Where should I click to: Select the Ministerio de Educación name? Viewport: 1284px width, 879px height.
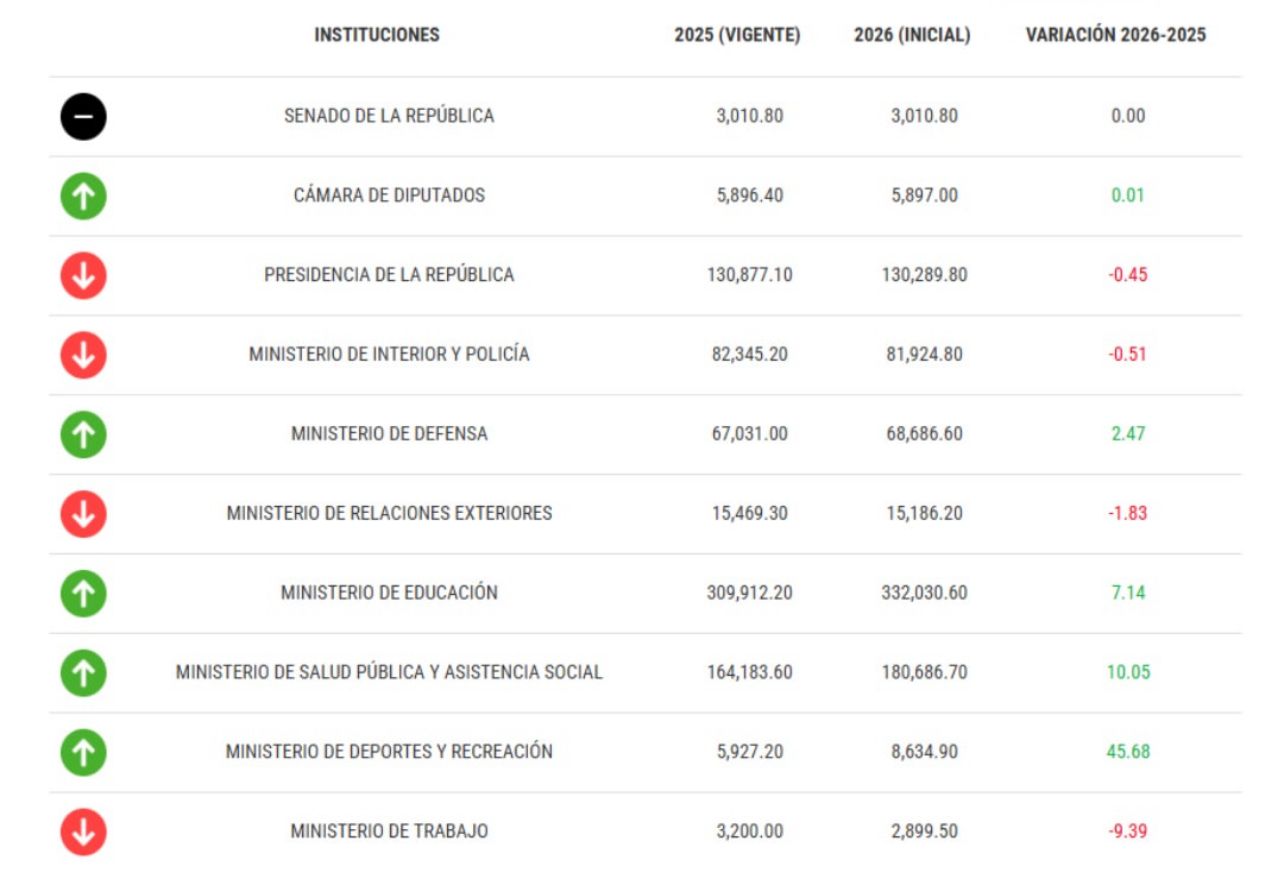tap(389, 593)
